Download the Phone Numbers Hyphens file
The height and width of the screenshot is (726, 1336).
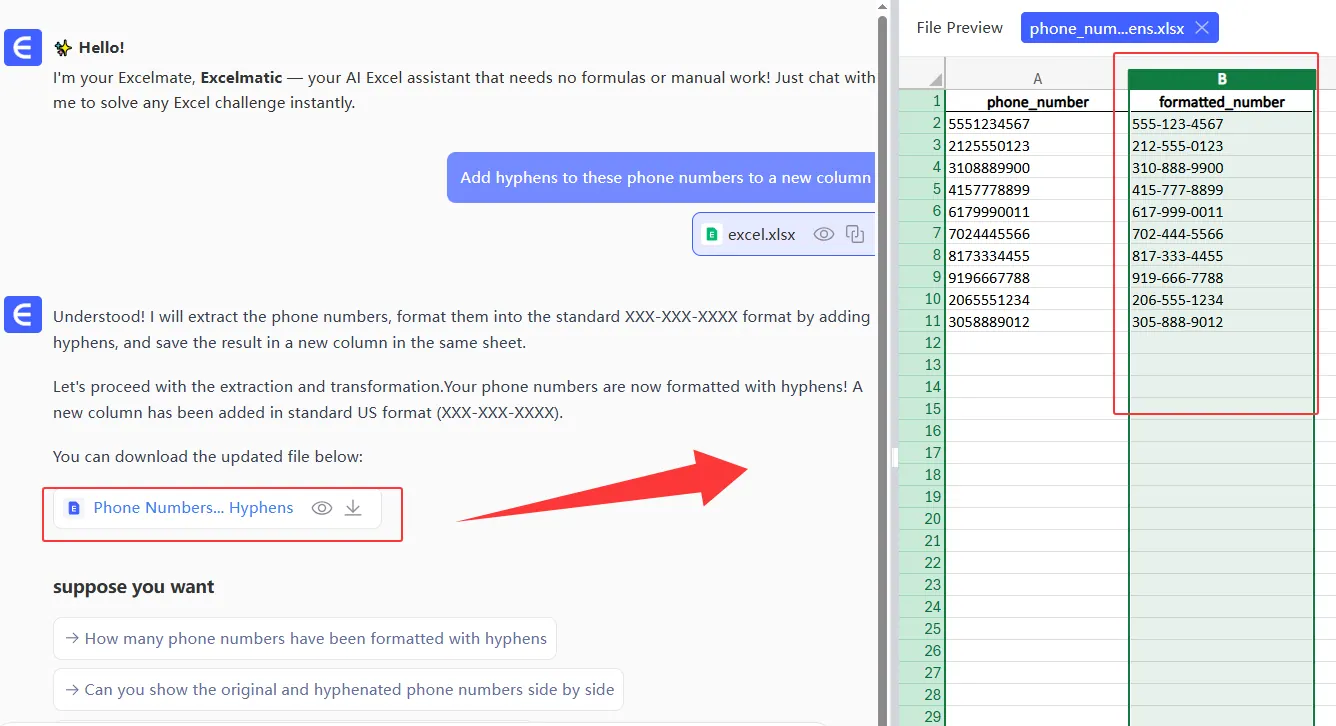tap(353, 508)
